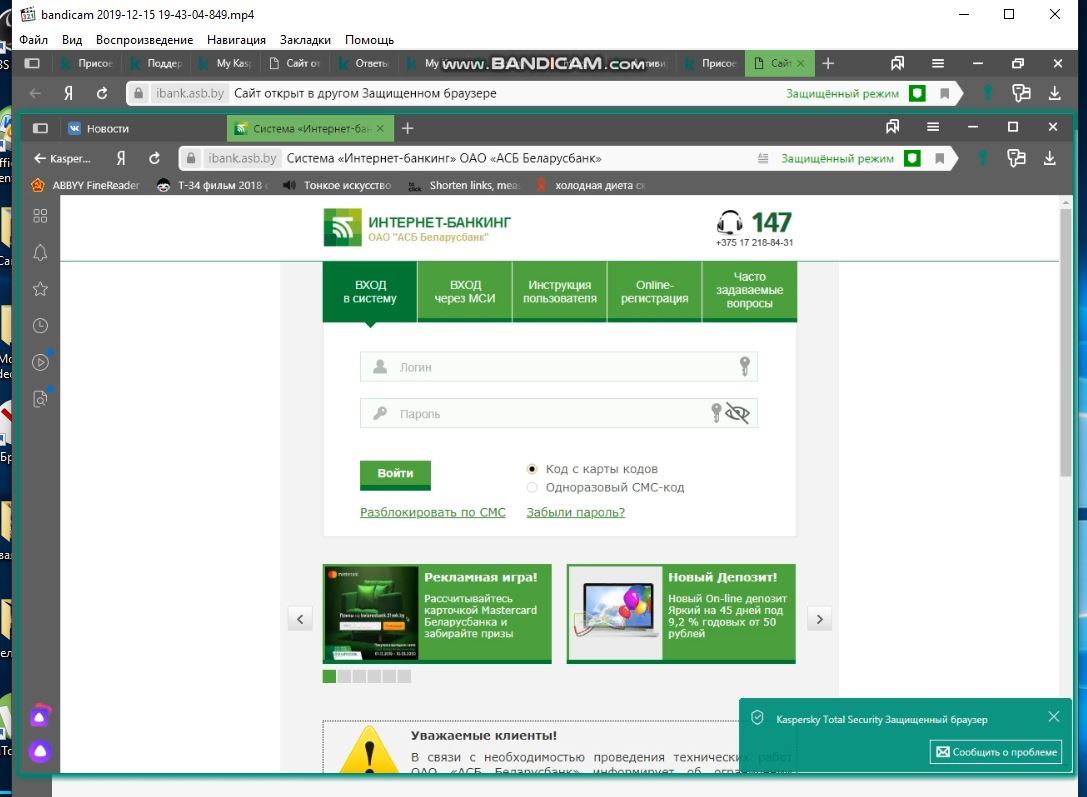Image resolution: width=1087 pixels, height=797 pixels.
Task: Toggle password visibility with the eye icon
Action: click(x=738, y=414)
